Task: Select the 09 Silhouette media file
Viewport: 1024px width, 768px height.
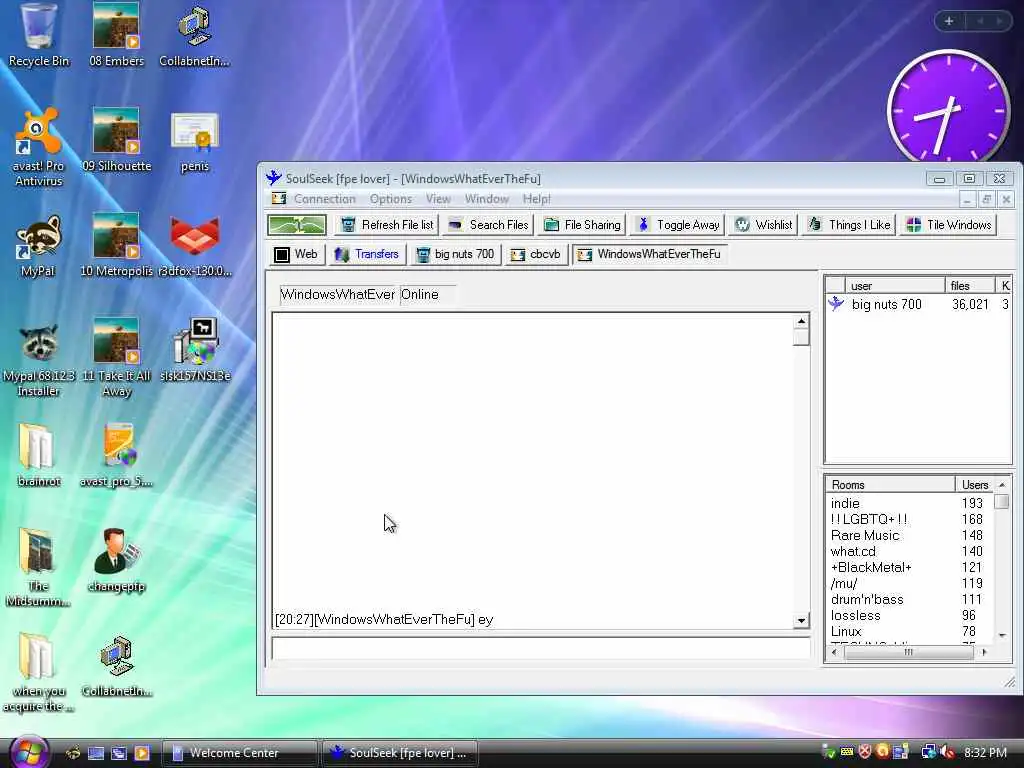Action: point(116,139)
